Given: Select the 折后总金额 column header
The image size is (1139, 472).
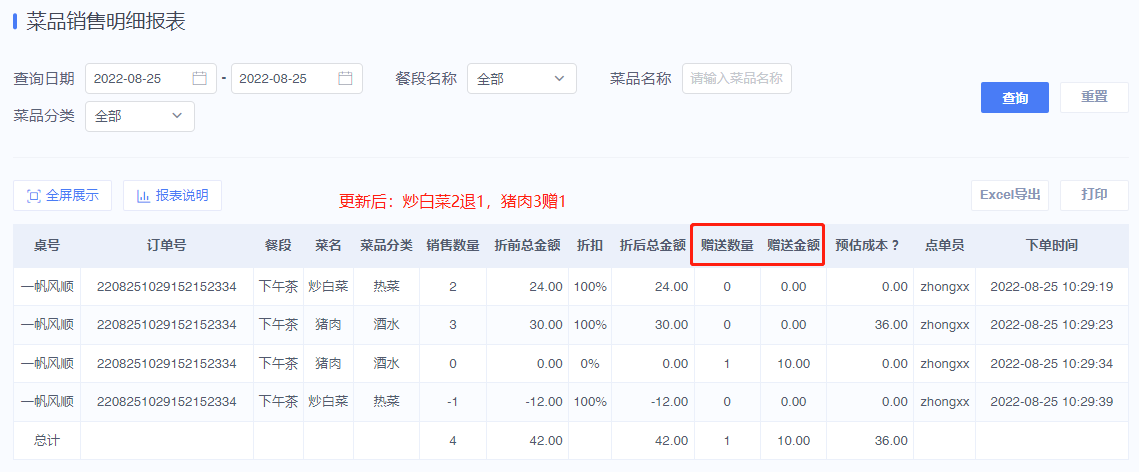Looking at the screenshot, I should 653,245.
